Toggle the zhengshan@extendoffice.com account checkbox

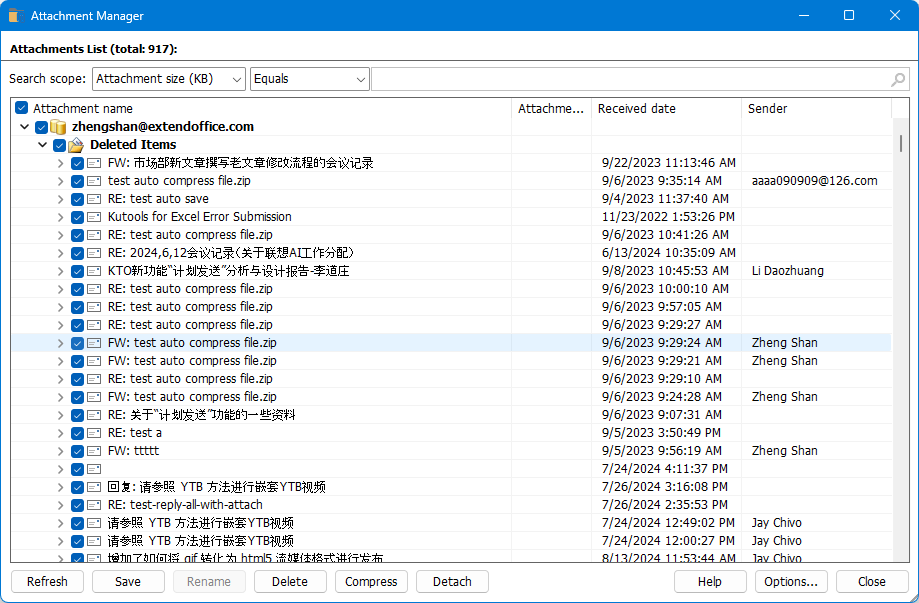click(41, 126)
